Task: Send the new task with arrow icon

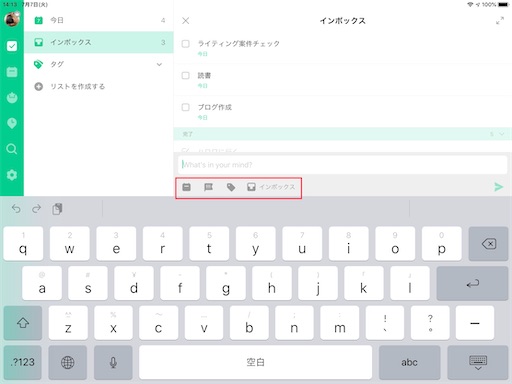Action: point(499,187)
